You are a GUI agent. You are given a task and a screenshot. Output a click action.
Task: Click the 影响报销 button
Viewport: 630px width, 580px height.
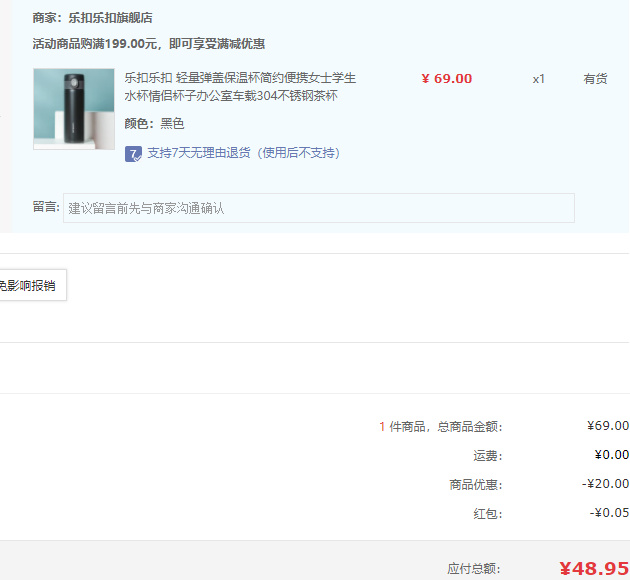click(x=30, y=285)
